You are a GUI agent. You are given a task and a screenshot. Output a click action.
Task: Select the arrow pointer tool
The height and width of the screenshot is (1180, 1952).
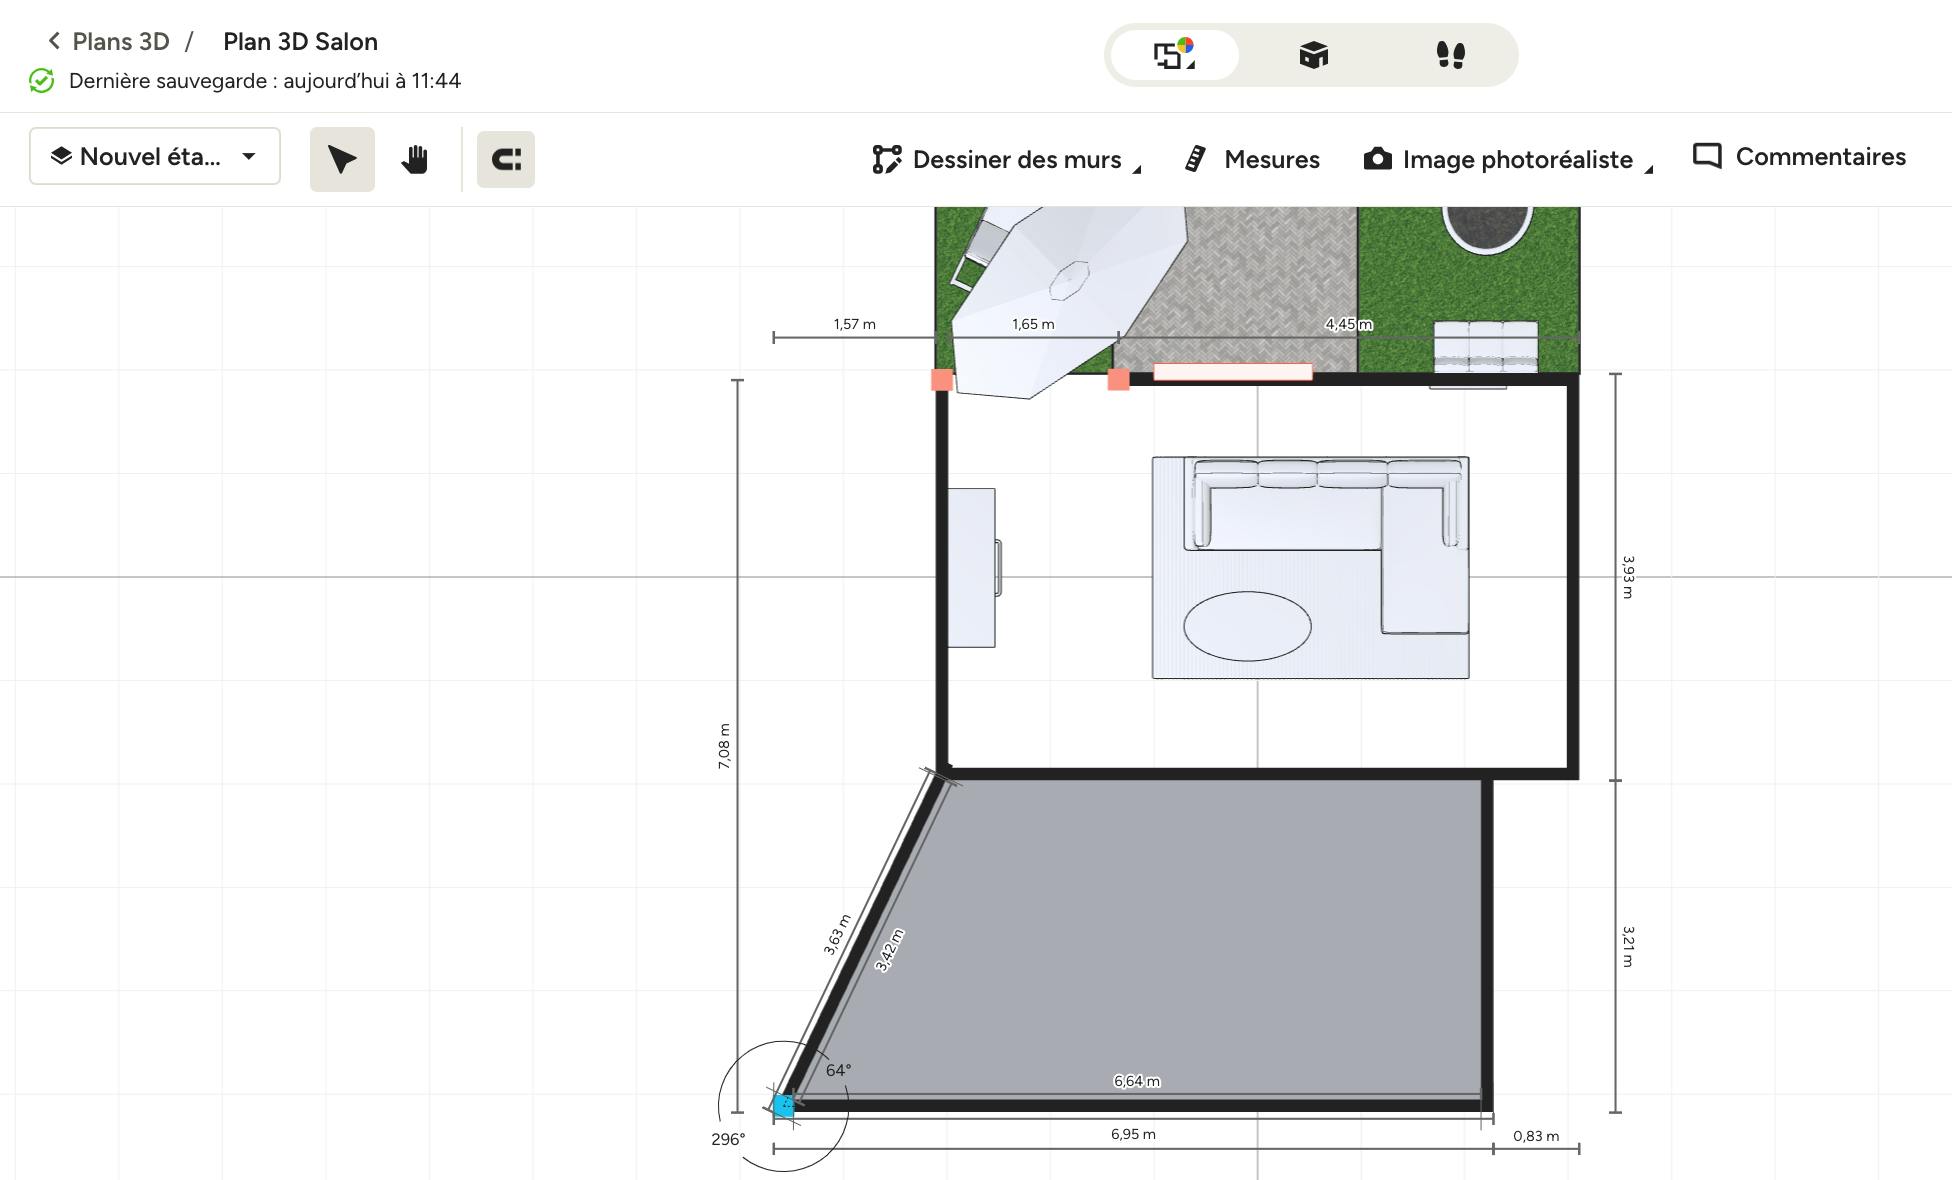(x=342, y=159)
